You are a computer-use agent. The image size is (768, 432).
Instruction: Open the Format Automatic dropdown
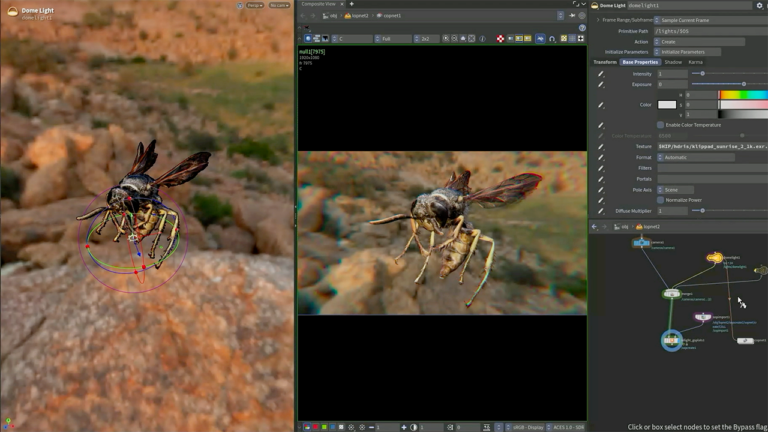pos(696,157)
